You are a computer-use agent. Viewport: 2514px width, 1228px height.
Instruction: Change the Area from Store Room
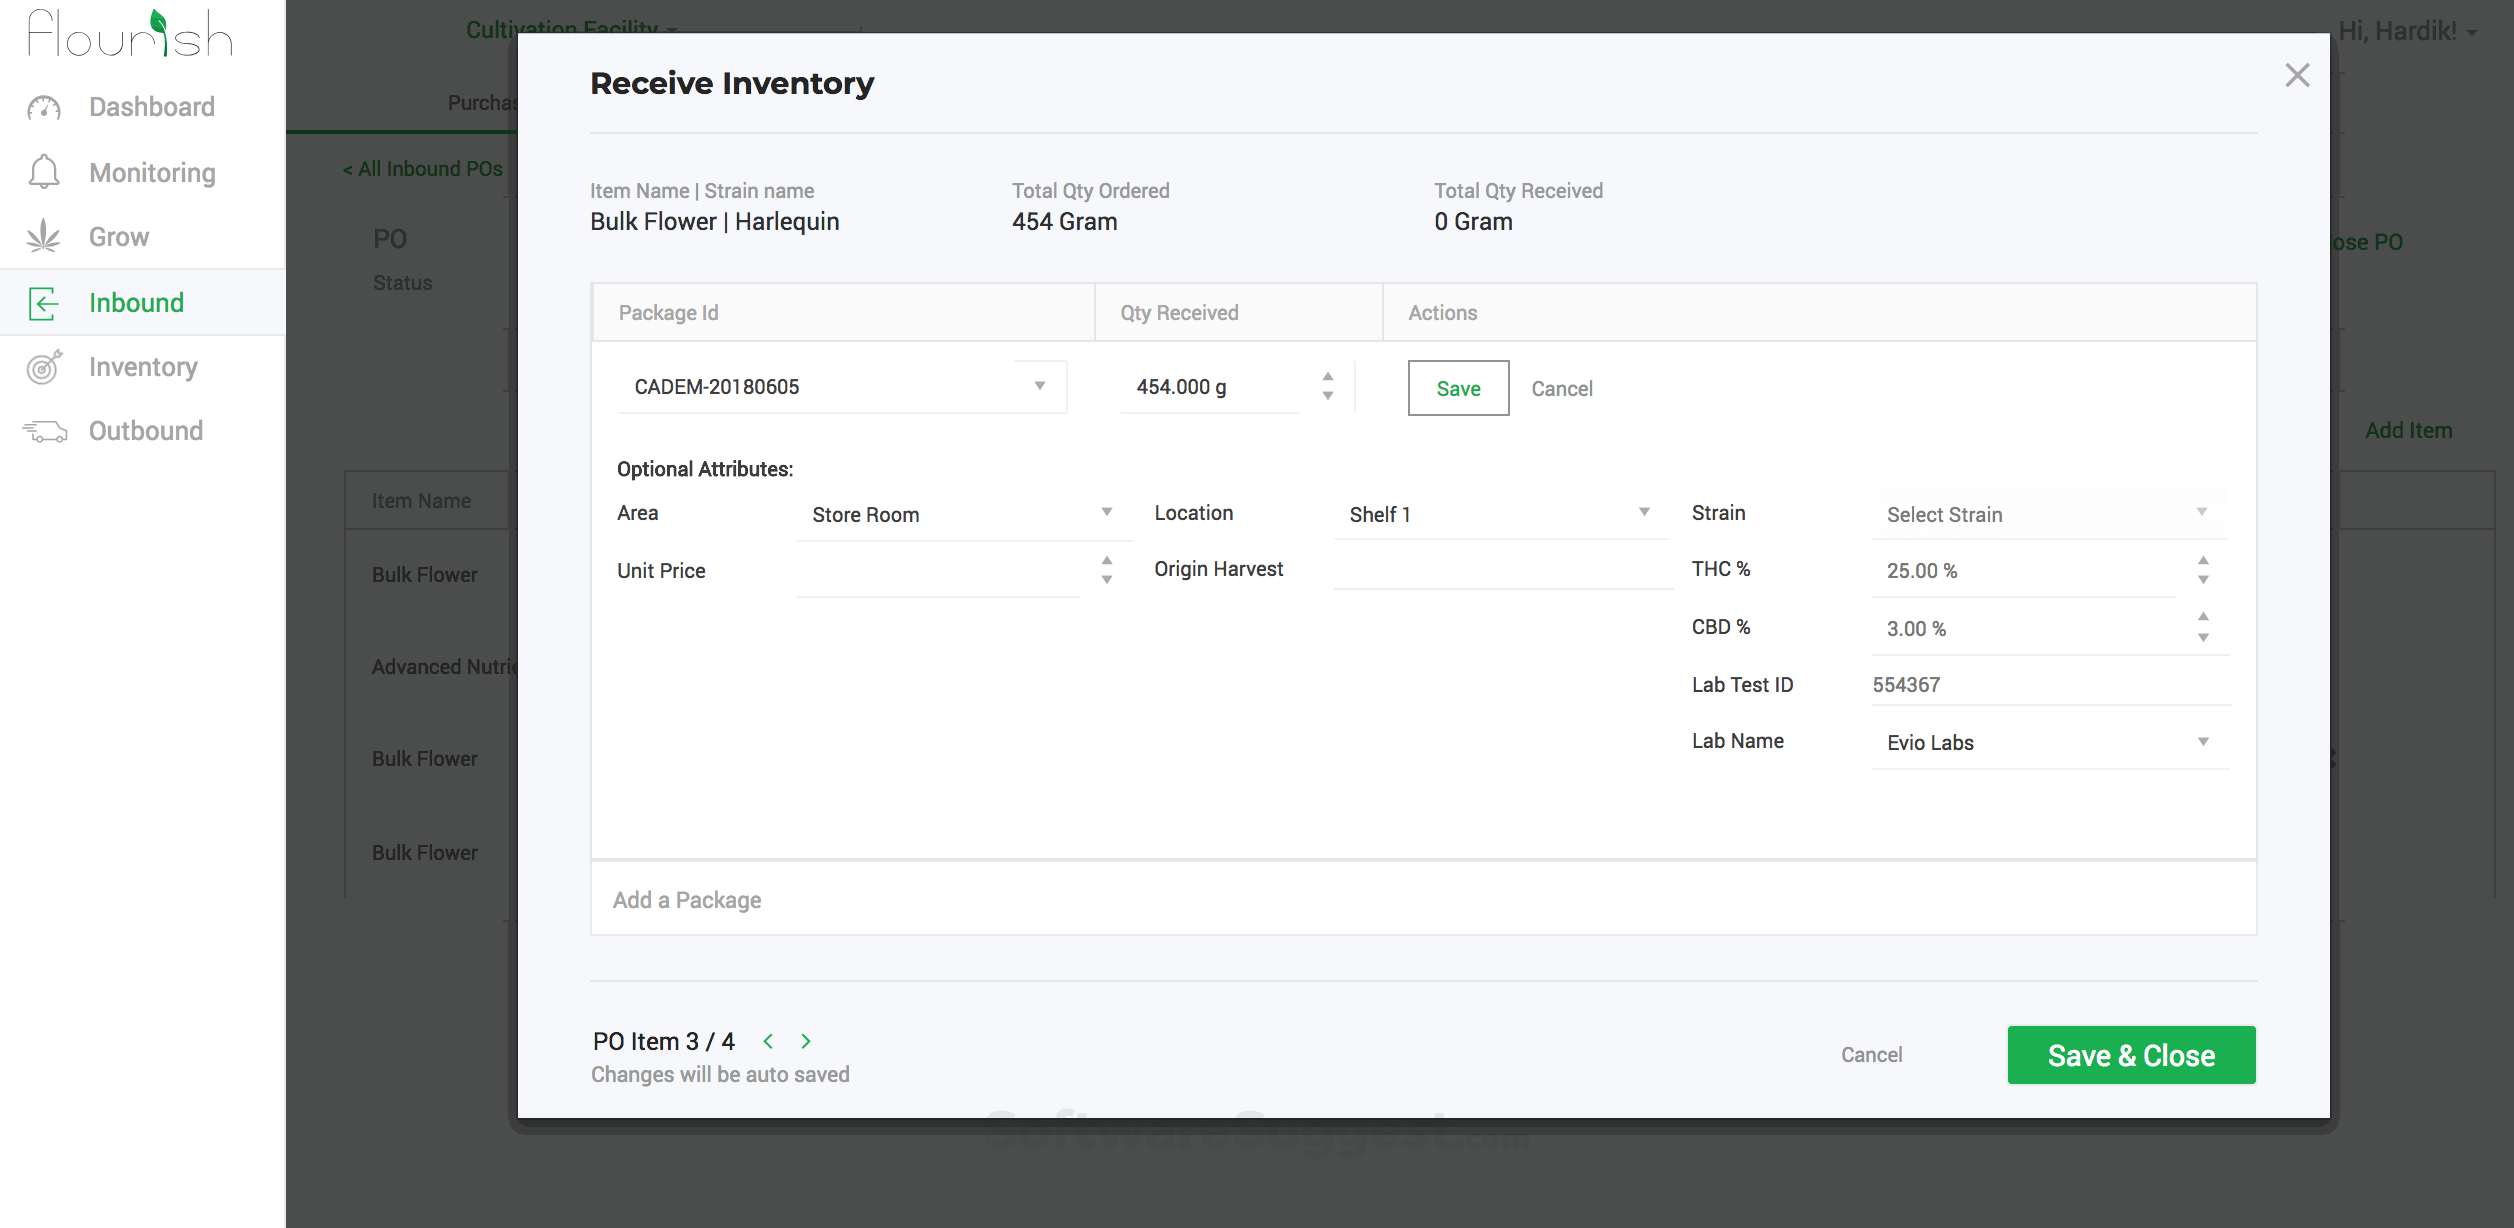point(1106,512)
